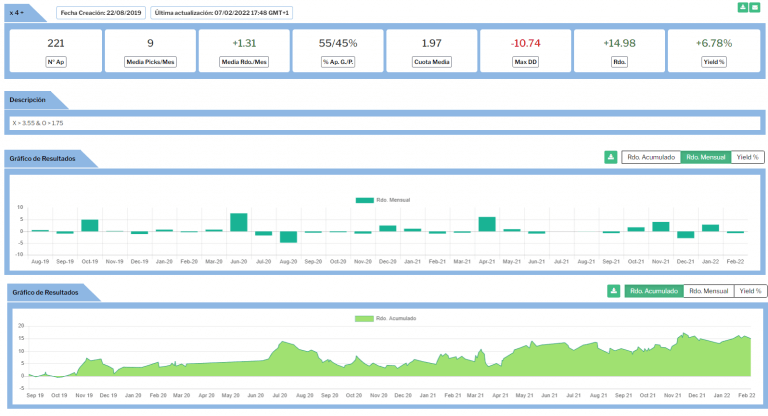The height and width of the screenshot is (416, 768).
Task: Toggle the Rdo. Acumulado legend swatch
Action: 362,318
